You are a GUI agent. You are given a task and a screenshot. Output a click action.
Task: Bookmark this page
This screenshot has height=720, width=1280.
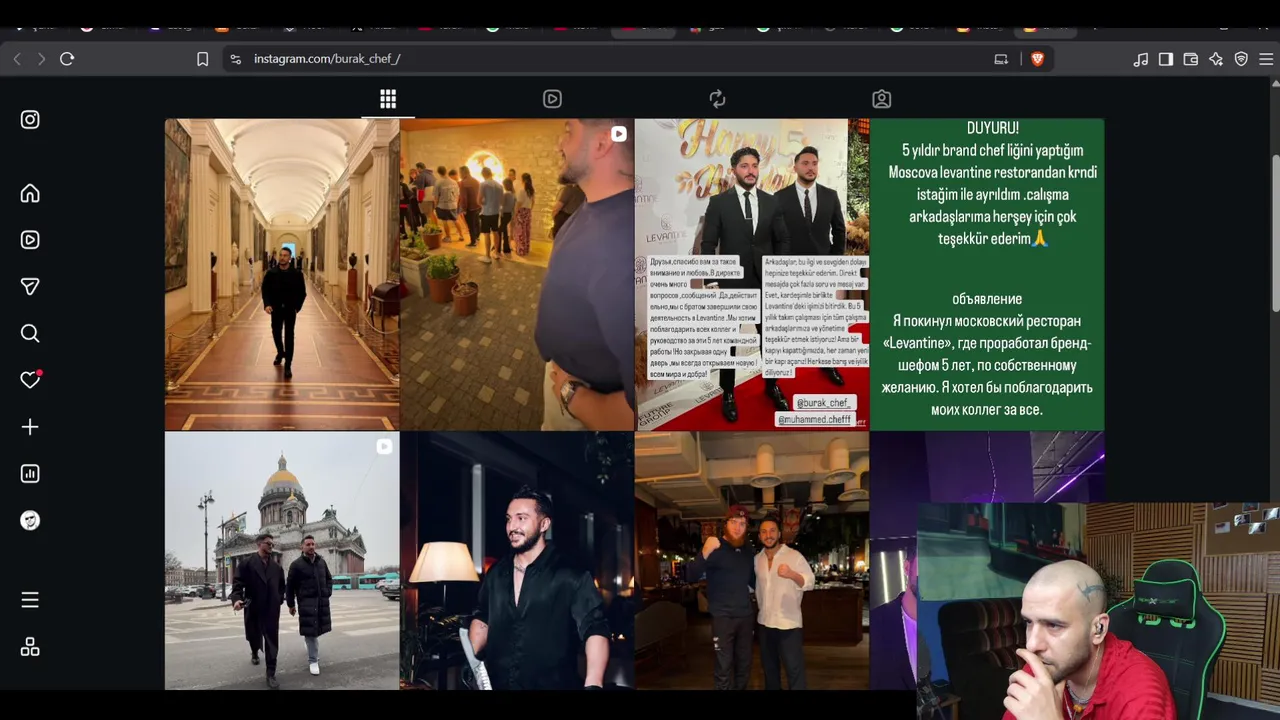pyautogui.click(x=202, y=59)
